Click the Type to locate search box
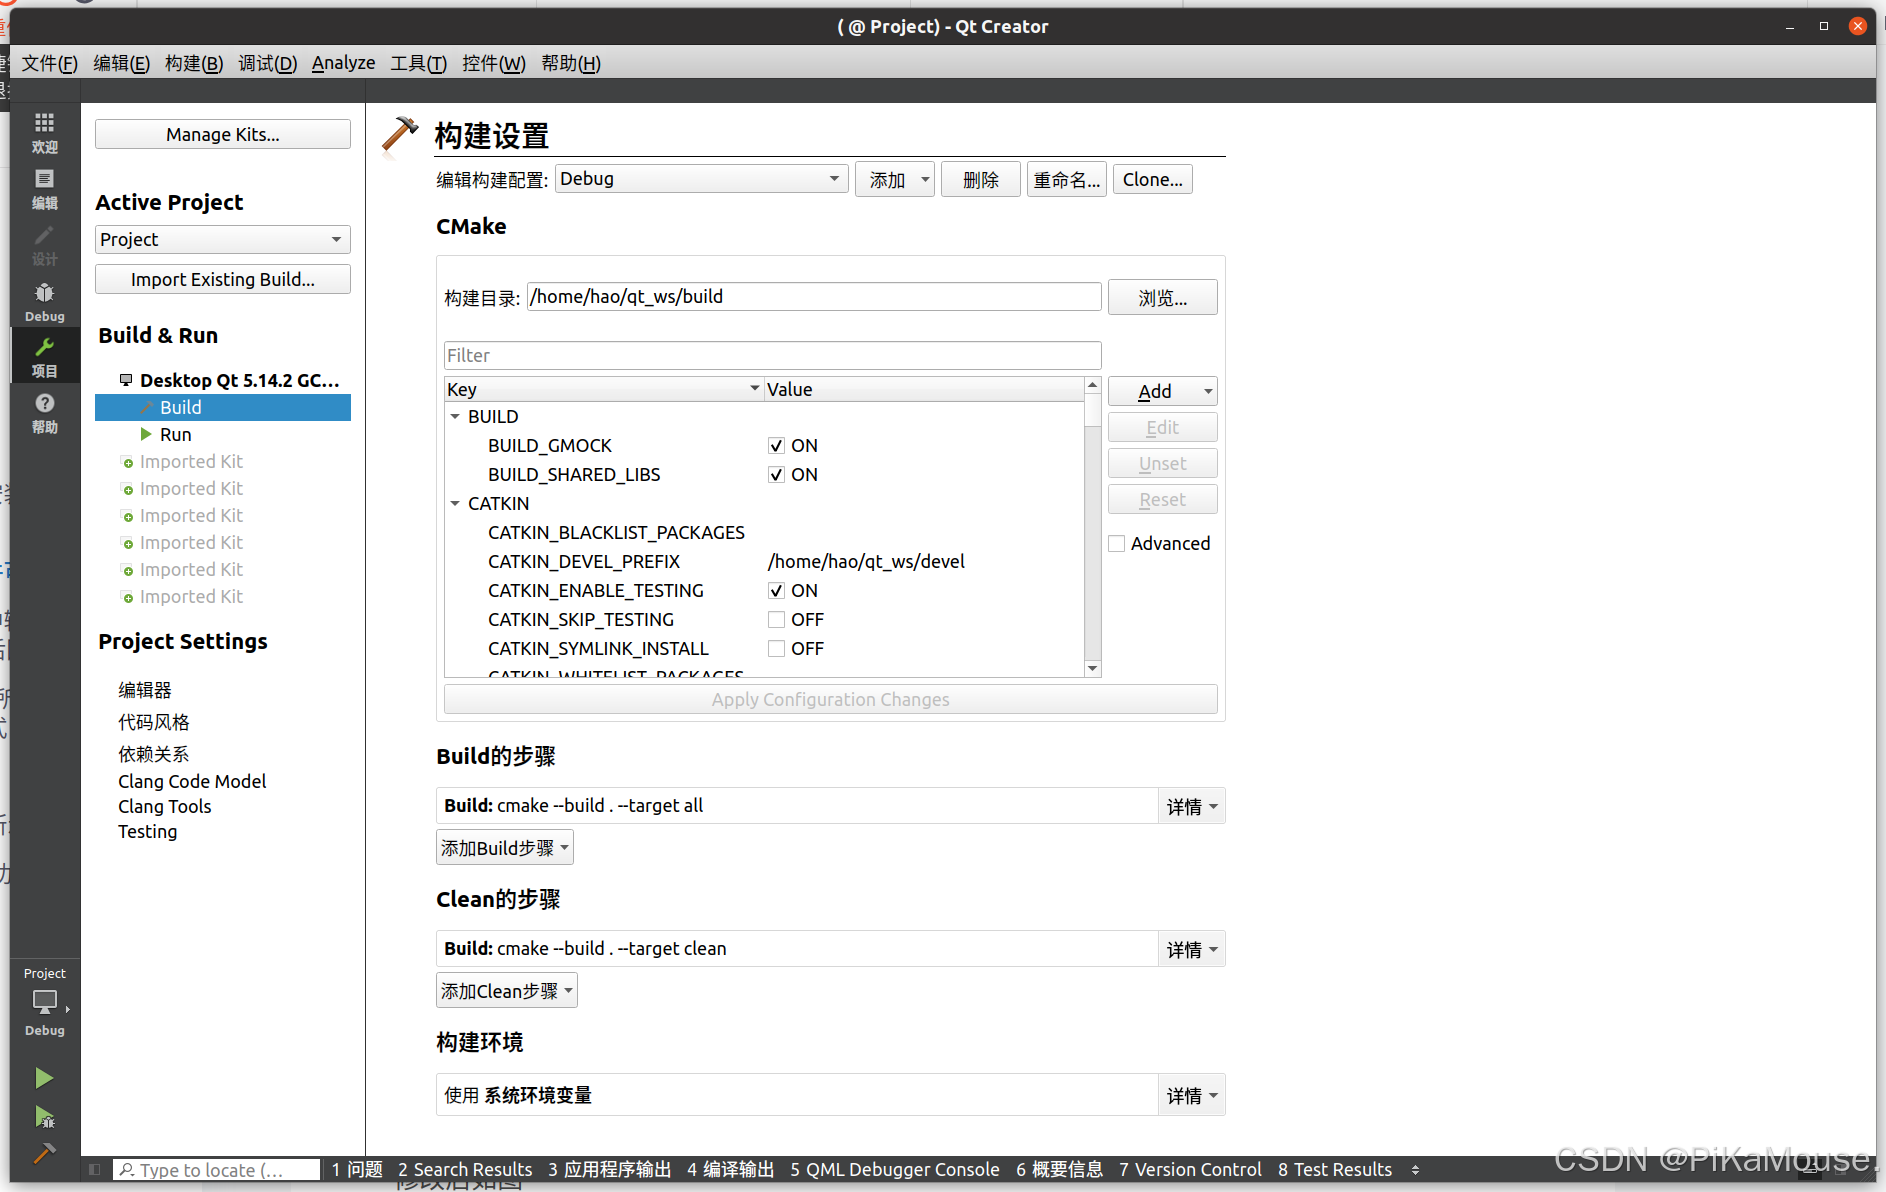Viewport: 1886px width, 1192px height. point(217,1169)
